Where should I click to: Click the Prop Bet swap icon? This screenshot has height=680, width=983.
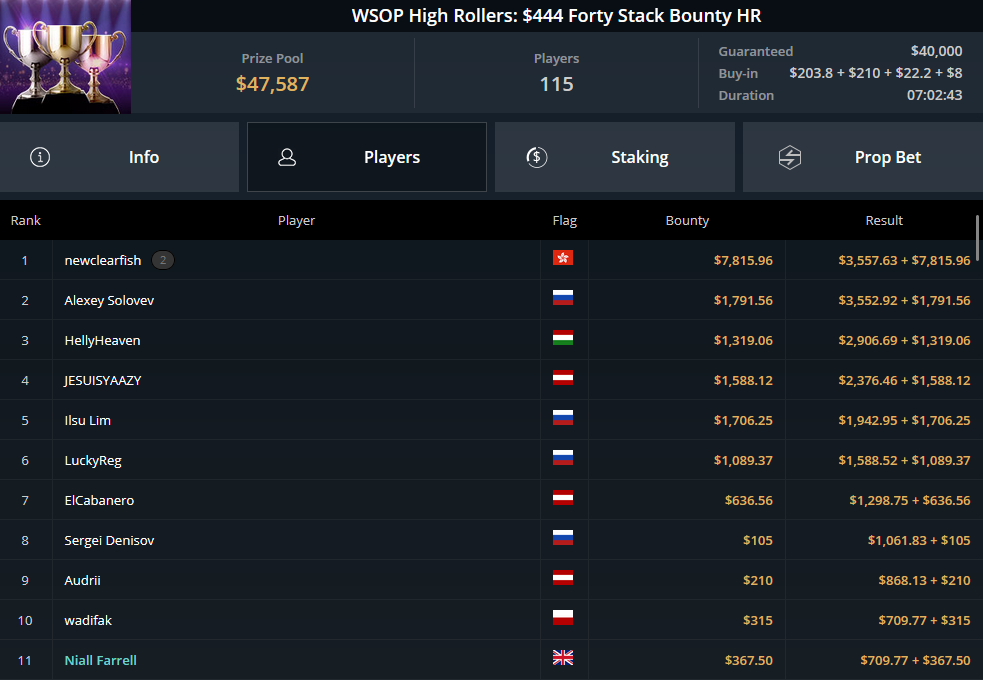tap(790, 157)
